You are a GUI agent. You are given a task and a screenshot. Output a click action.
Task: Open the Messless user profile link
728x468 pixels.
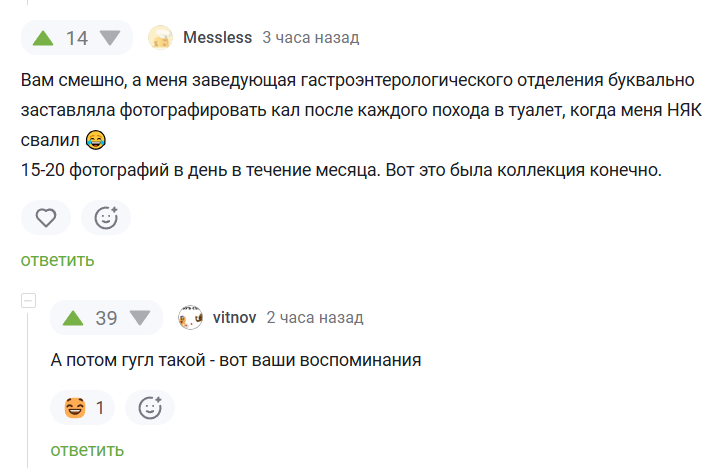[x=217, y=38]
